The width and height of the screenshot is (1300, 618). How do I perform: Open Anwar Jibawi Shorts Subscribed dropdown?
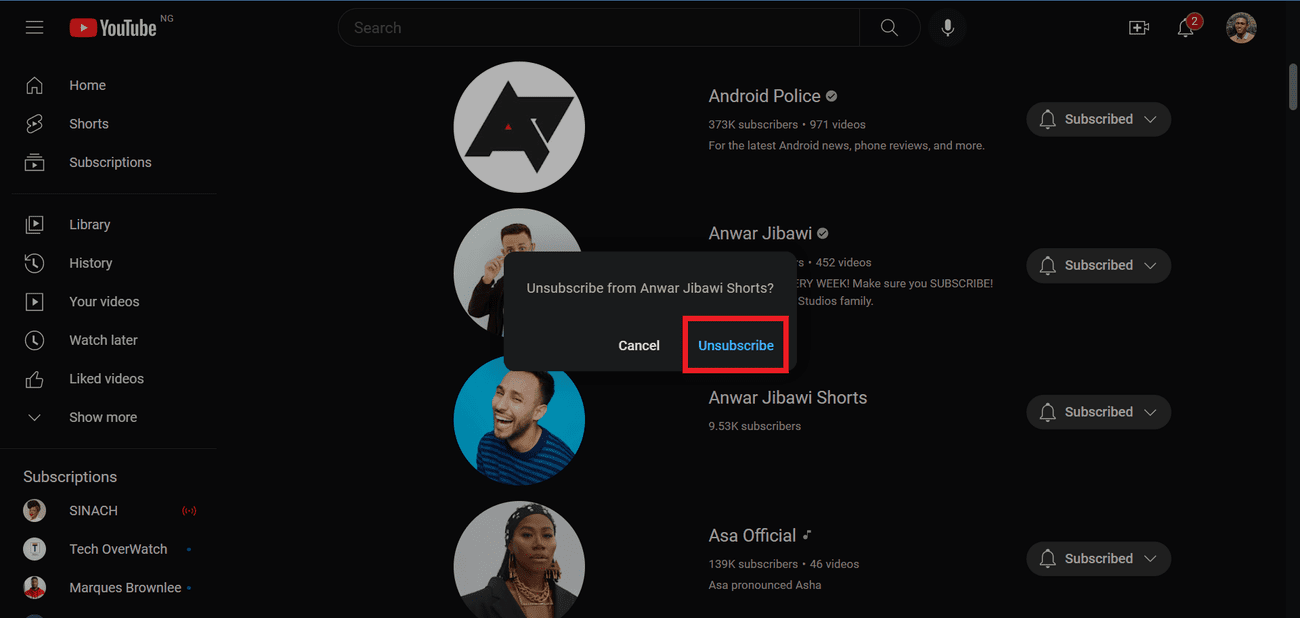pos(1098,412)
